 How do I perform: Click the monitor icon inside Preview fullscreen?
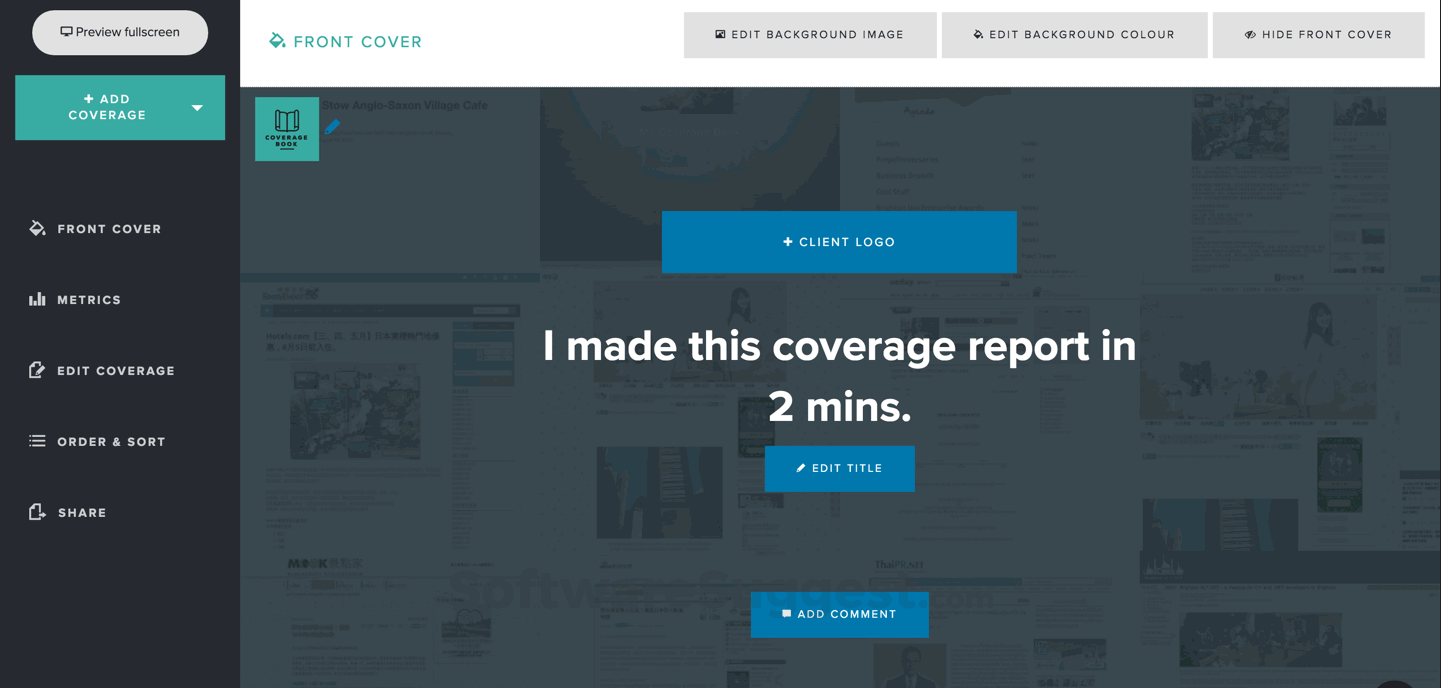point(66,31)
